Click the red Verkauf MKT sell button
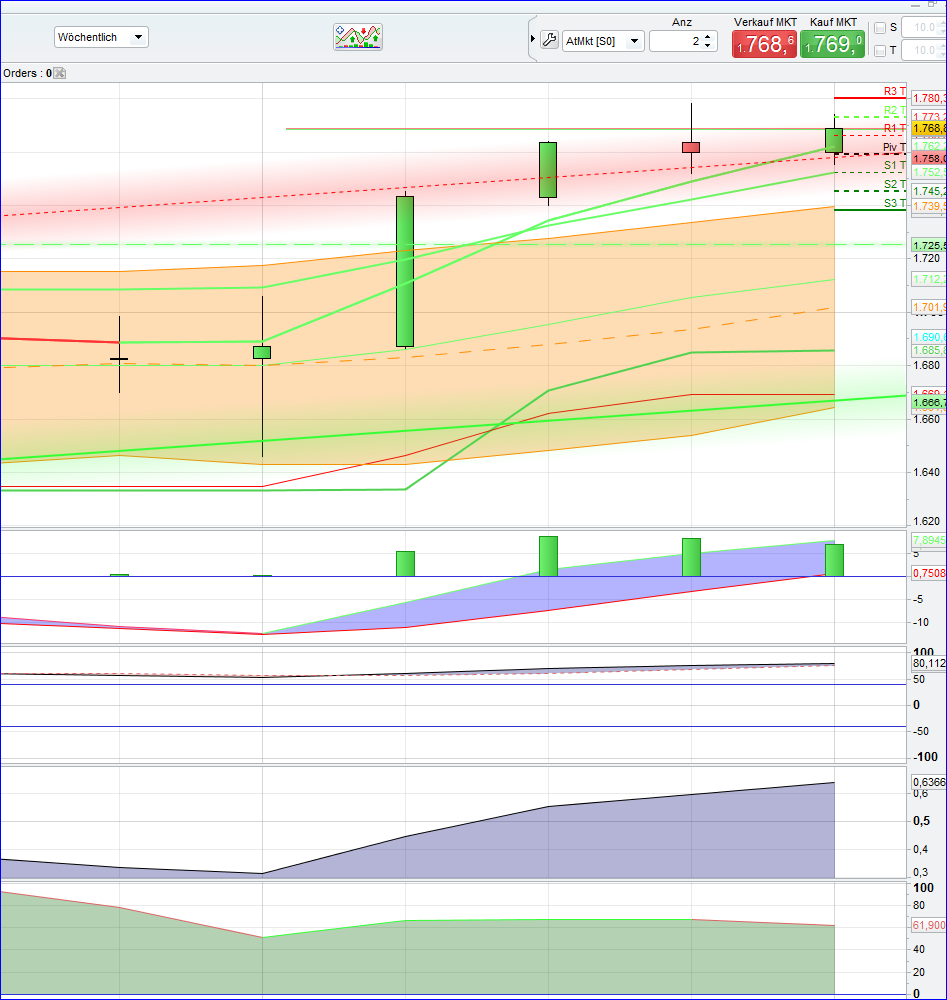 click(x=764, y=44)
